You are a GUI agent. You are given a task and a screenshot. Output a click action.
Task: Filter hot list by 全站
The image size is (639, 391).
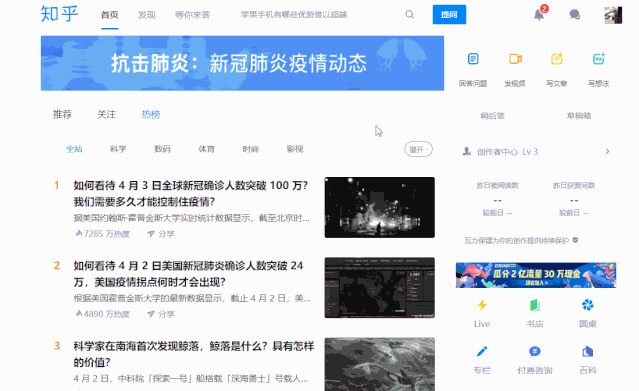coord(74,149)
